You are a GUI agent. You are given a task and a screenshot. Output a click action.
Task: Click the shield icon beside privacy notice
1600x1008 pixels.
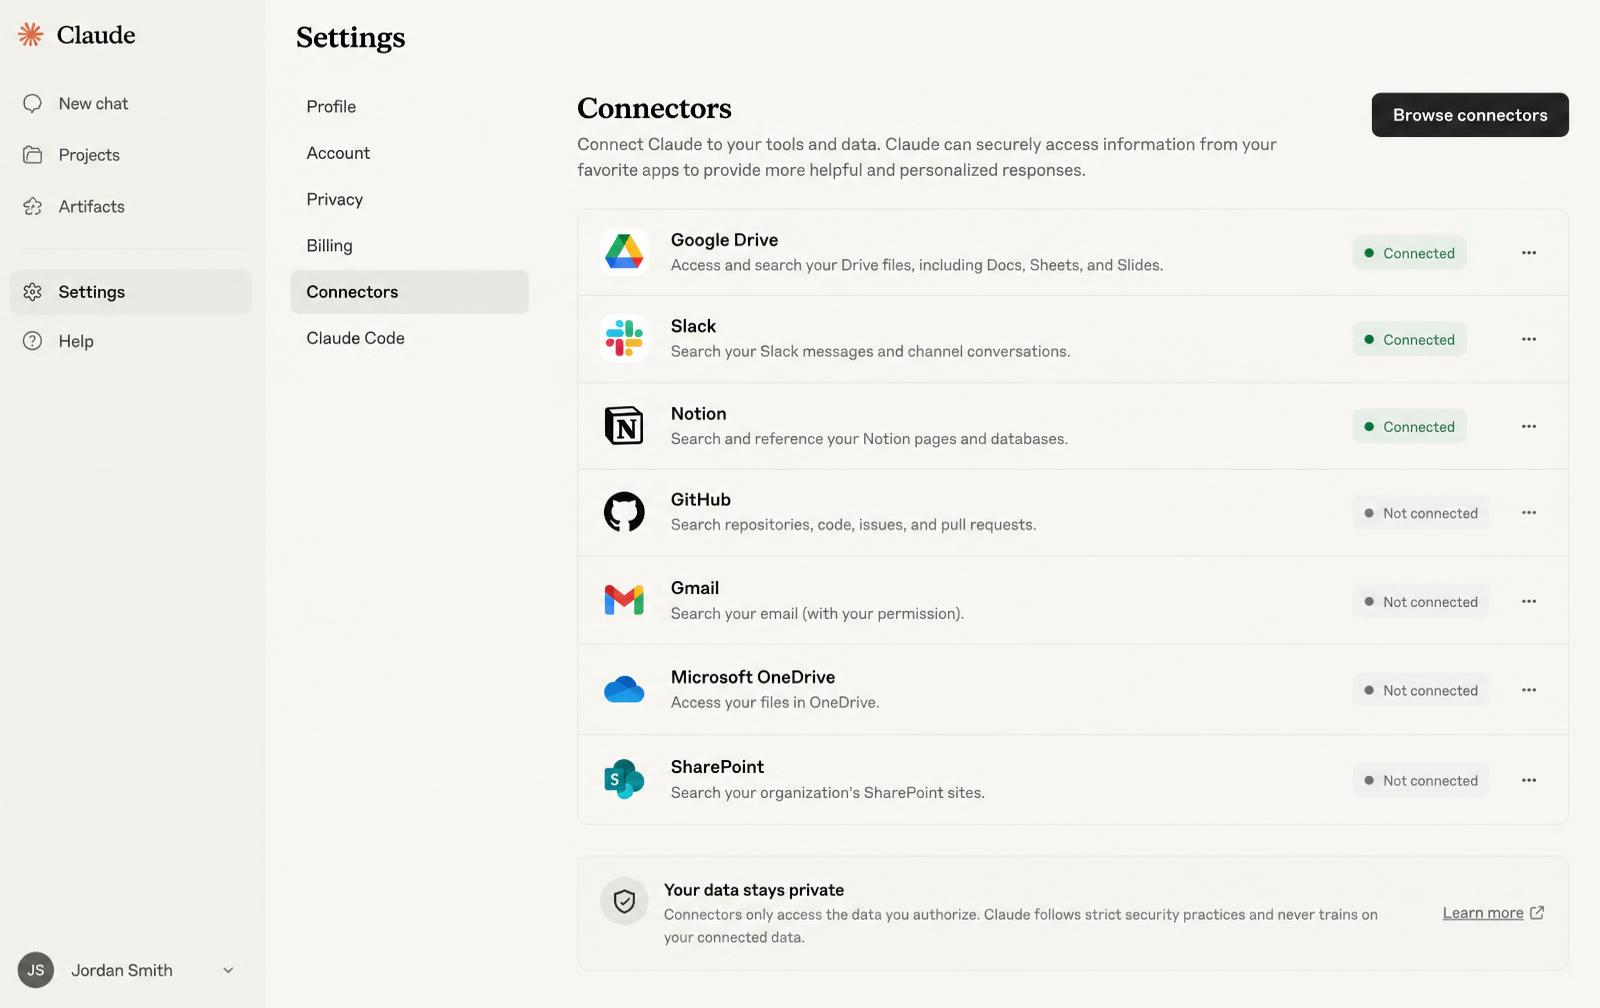click(624, 902)
